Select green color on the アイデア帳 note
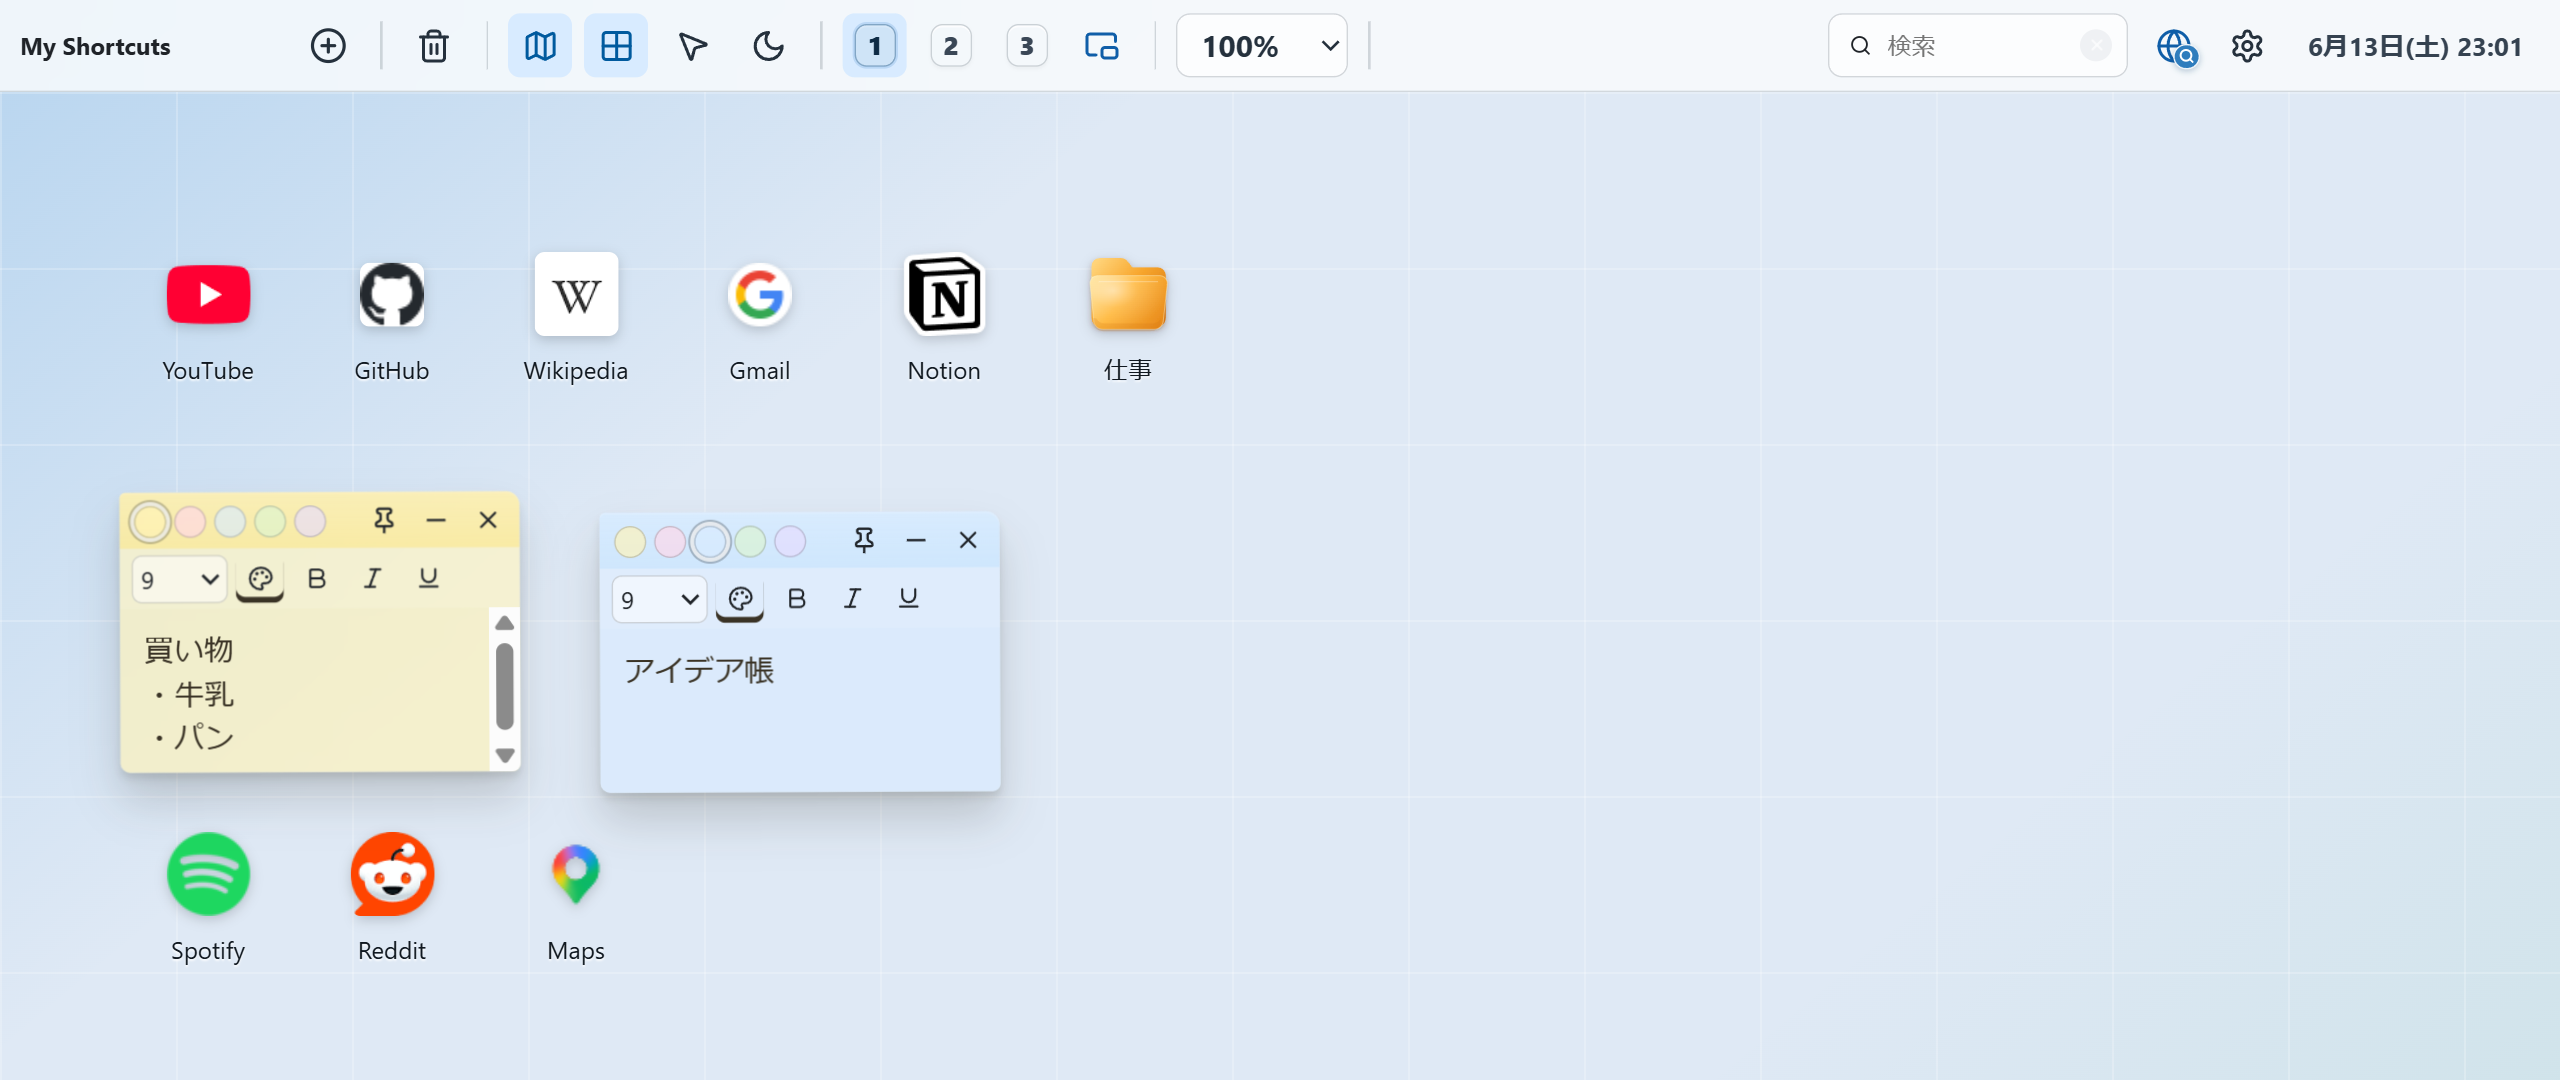 click(x=750, y=542)
